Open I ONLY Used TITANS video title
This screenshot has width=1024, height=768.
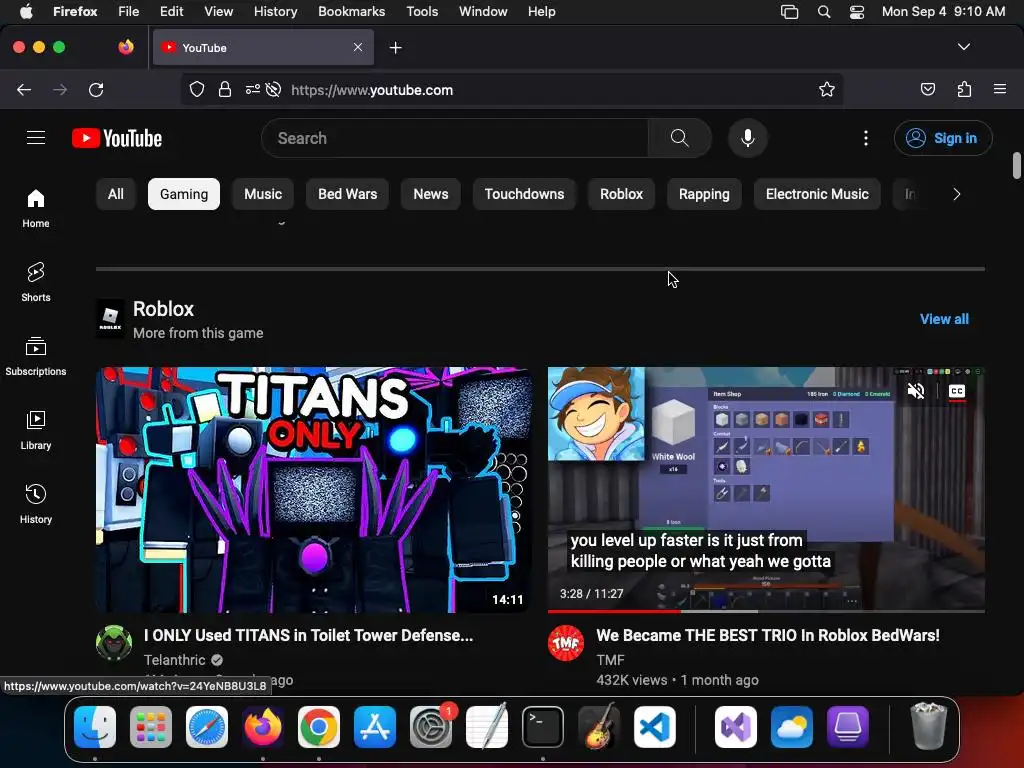tap(308, 635)
